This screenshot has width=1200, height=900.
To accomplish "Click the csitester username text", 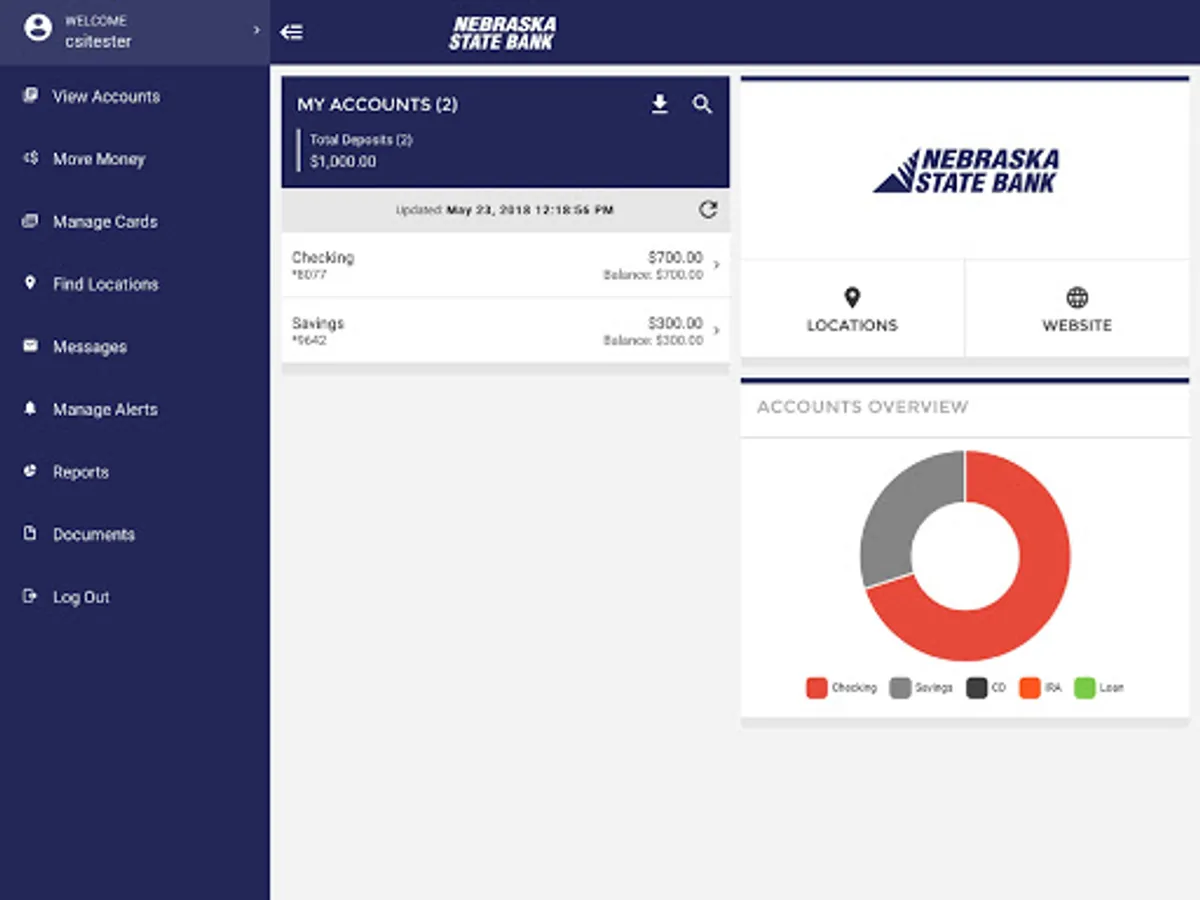I will pos(98,41).
